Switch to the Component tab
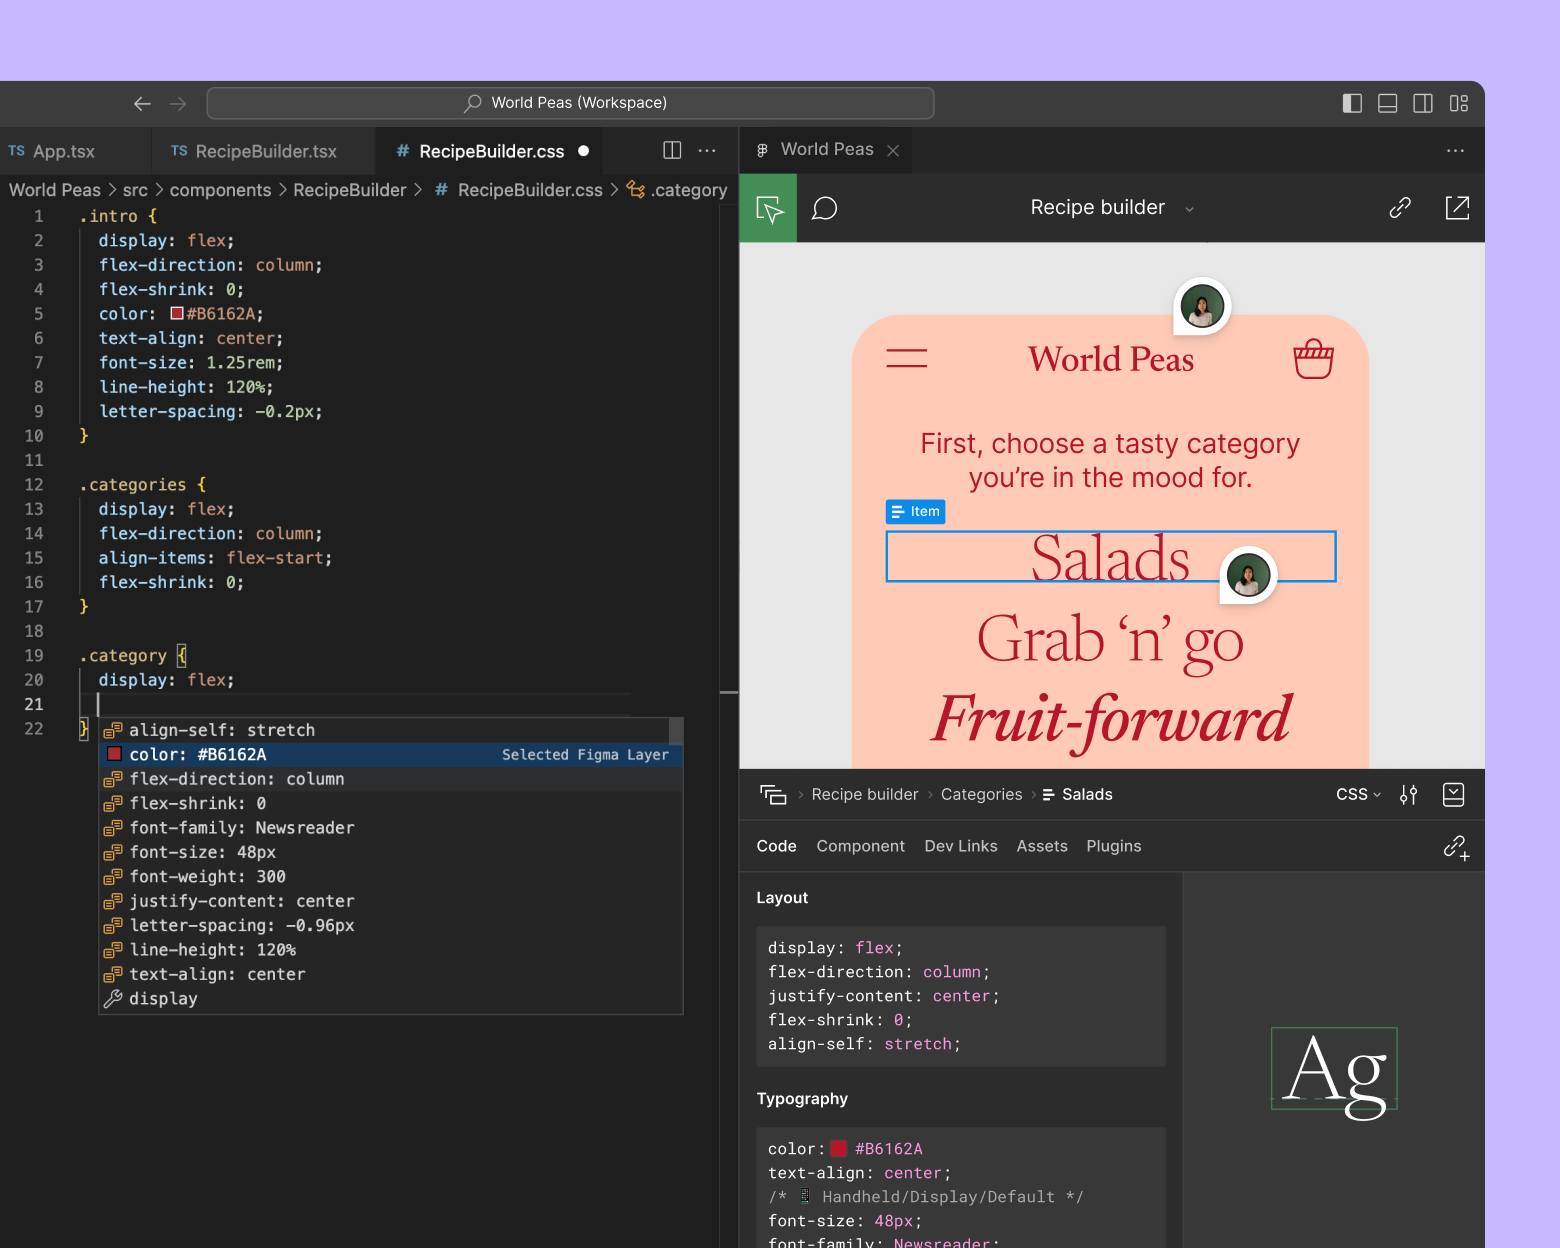1560x1248 pixels. [x=860, y=846]
